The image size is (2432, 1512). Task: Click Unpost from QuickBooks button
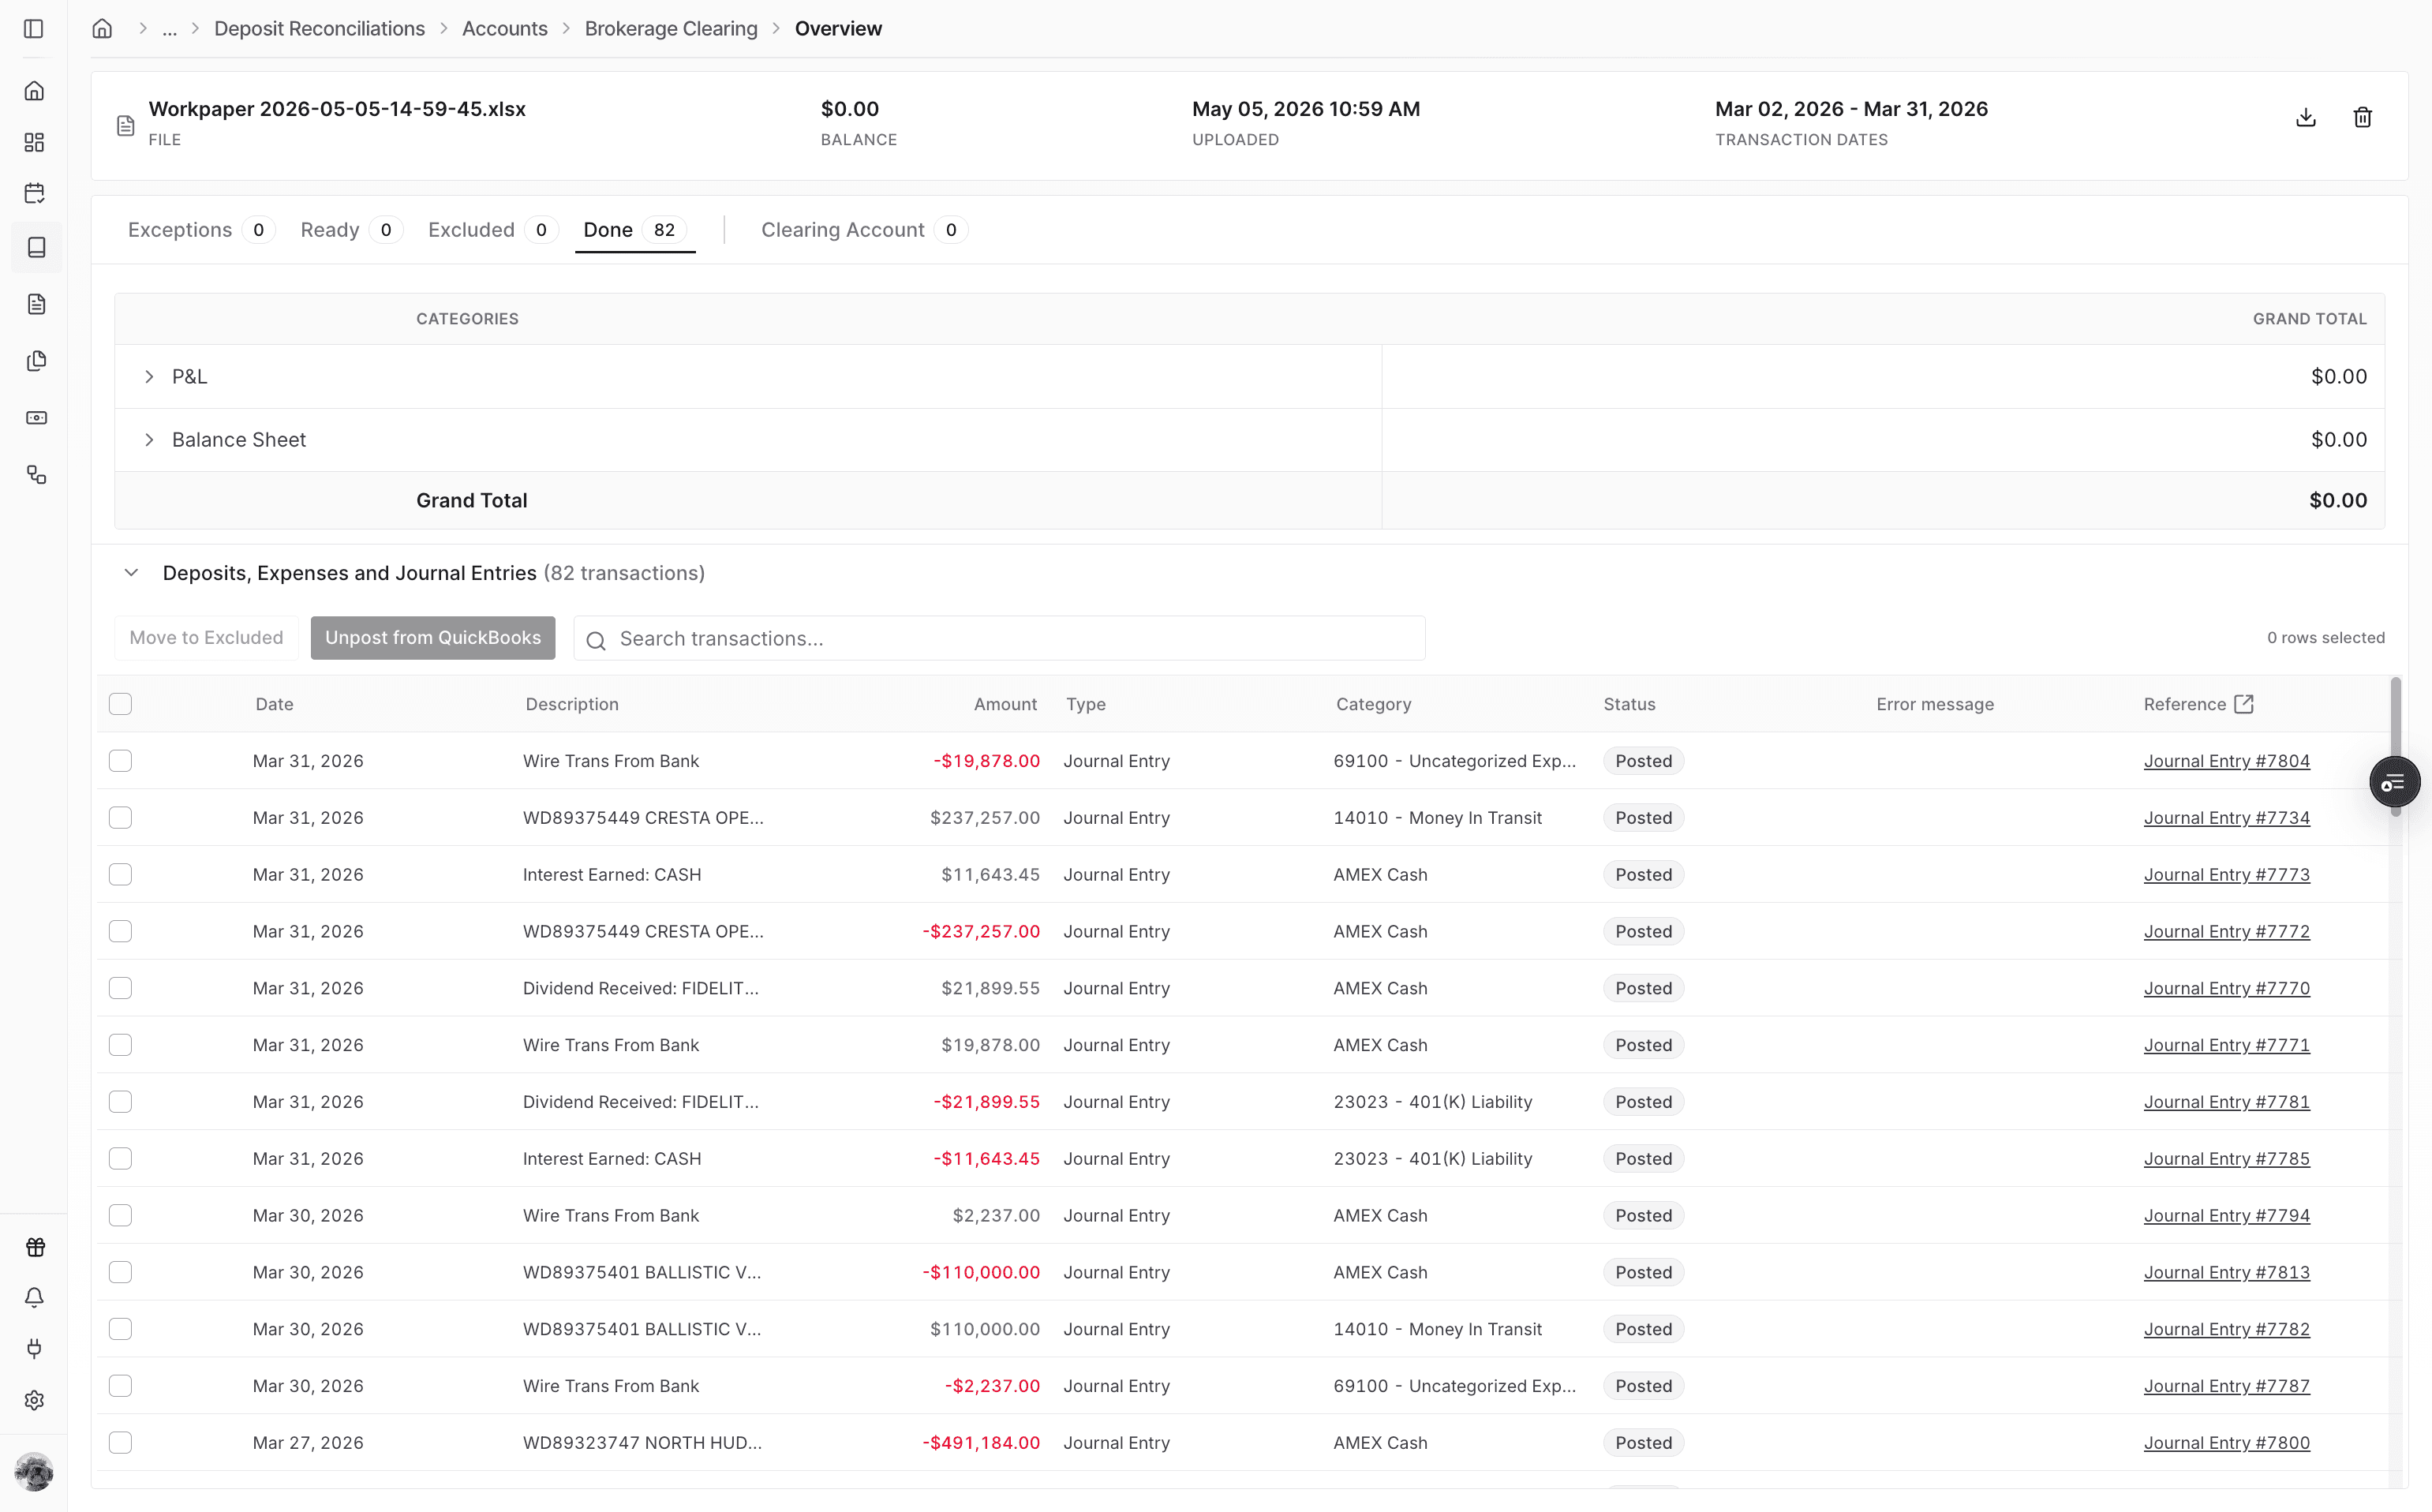(432, 638)
